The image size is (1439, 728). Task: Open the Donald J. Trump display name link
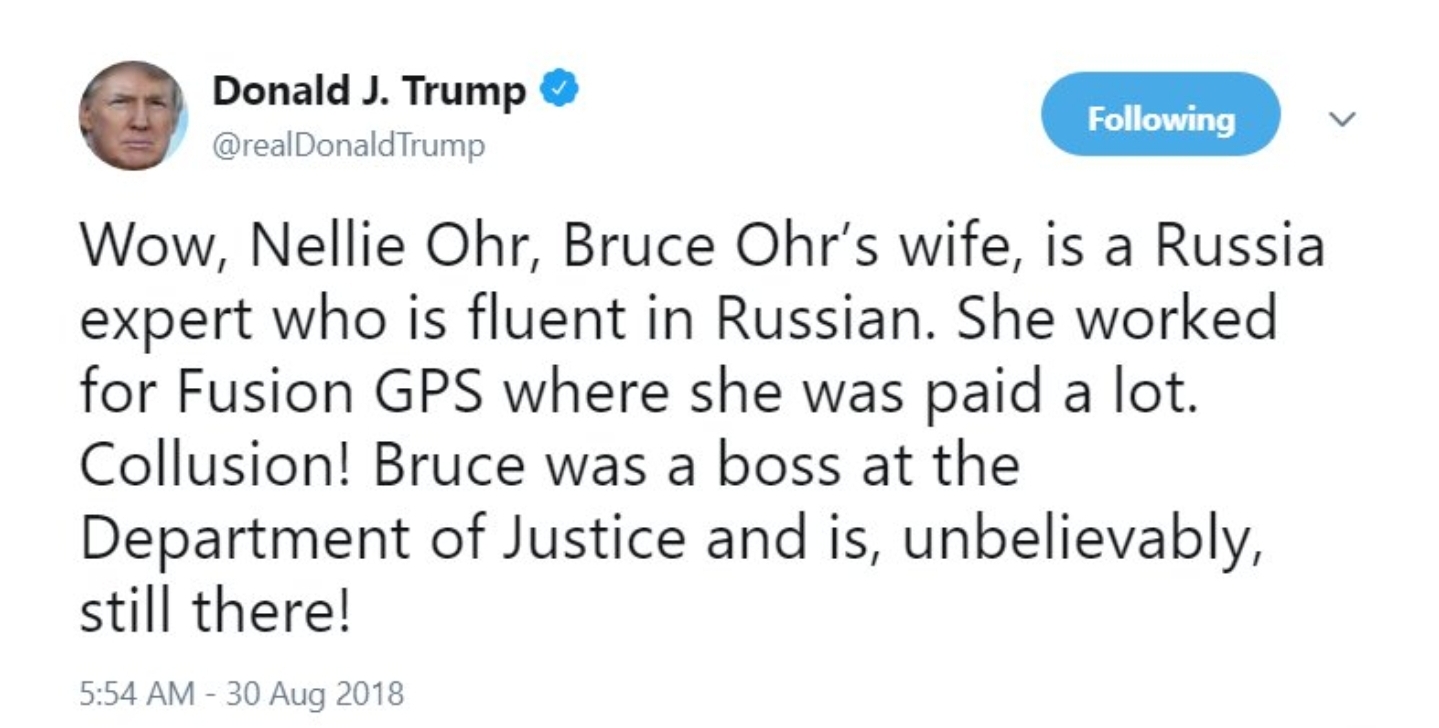pyautogui.click(x=369, y=92)
